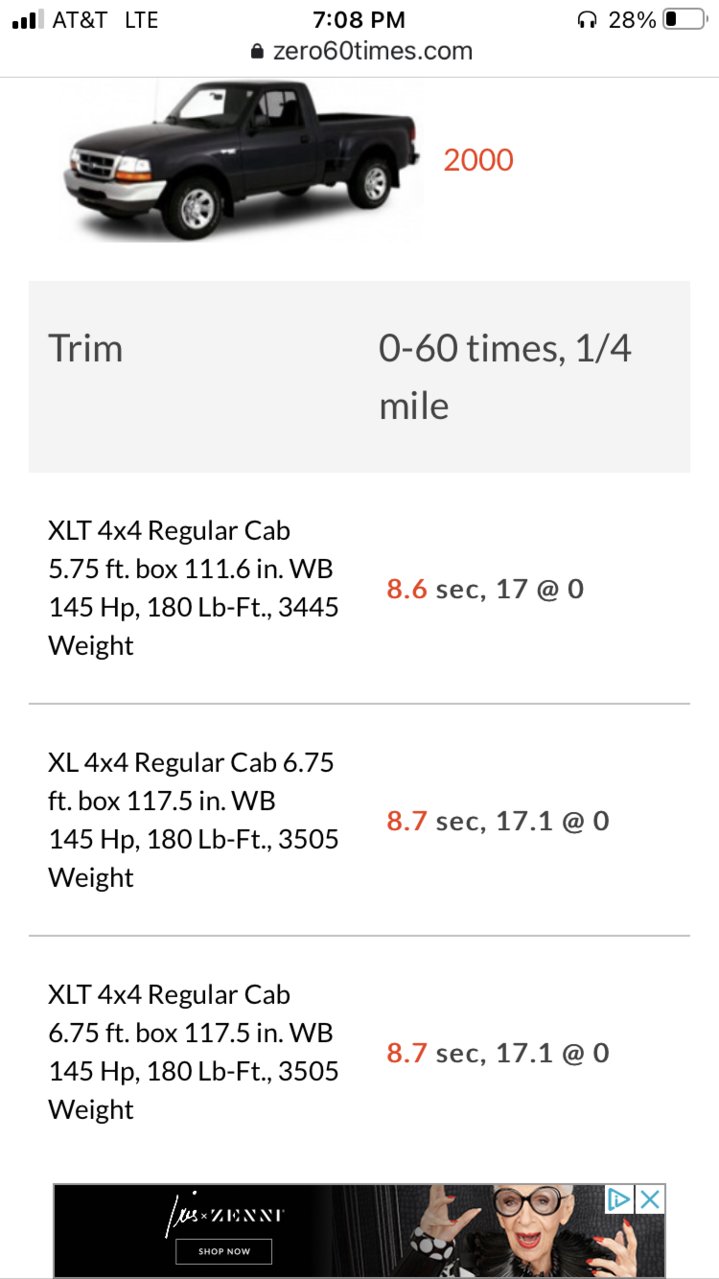Open the black Ford Ranger truck image

point(241,159)
